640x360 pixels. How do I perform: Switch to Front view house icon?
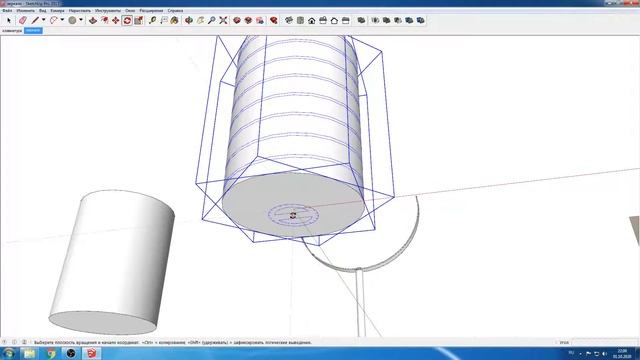pos(311,20)
